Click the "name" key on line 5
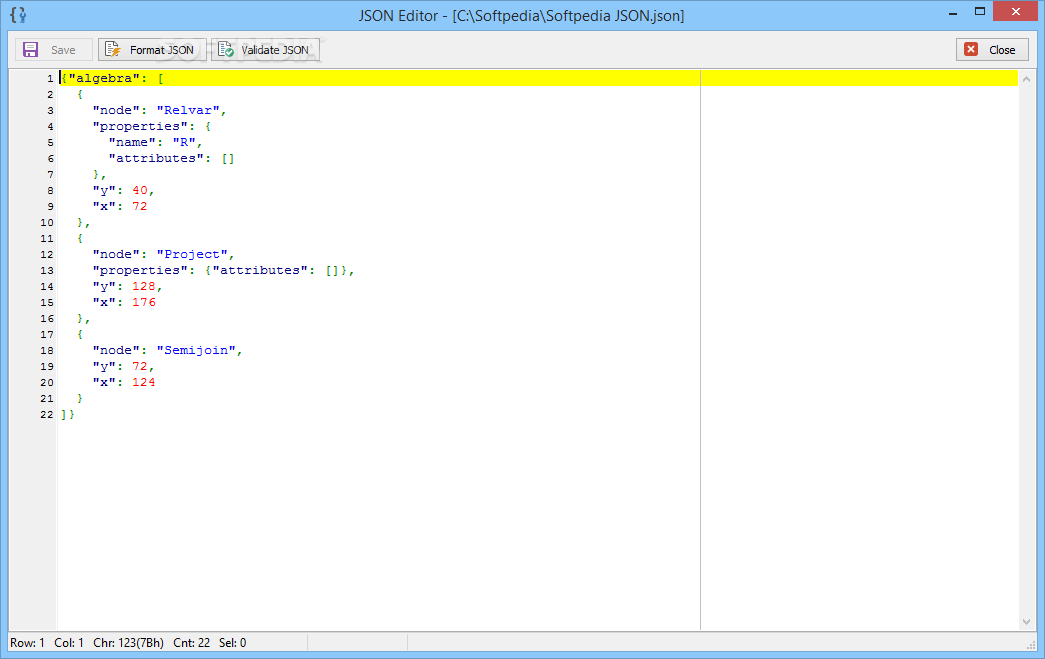This screenshot has height=659, width=1045. (132, 143)
